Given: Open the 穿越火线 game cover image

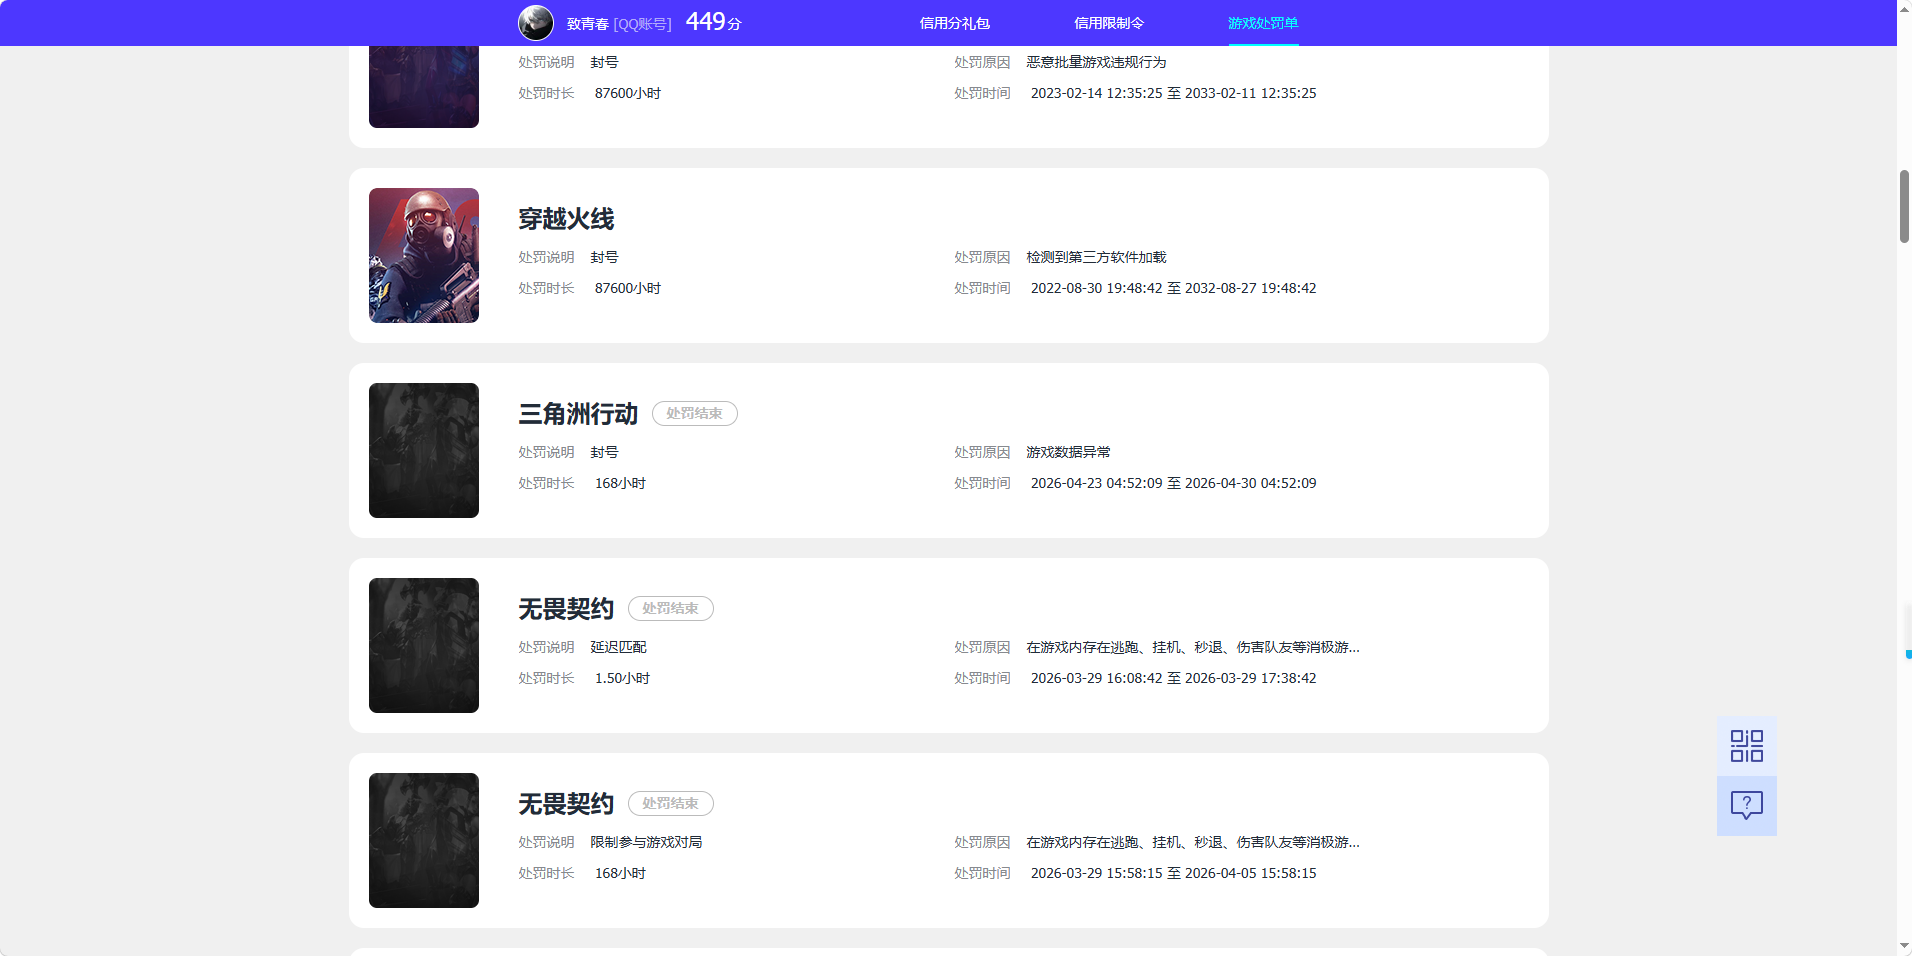Looking at the screenshot, I should [x=424, y=255].
